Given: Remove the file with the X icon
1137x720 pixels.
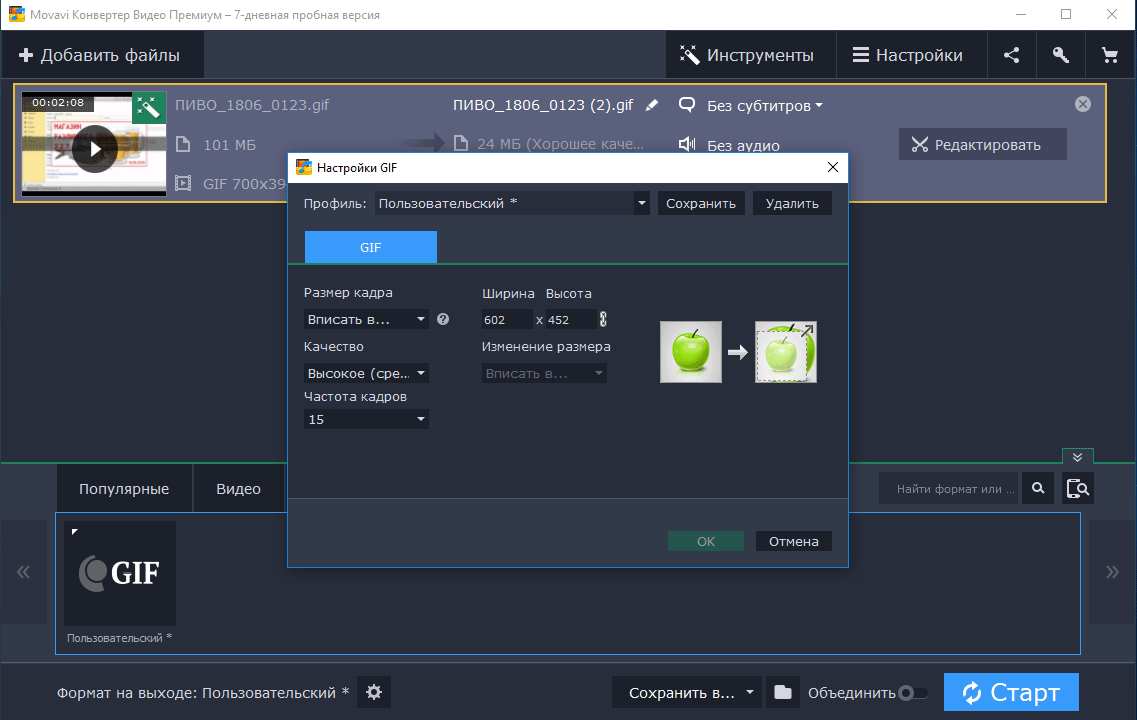Looking at the screenshot, I should pyautogui.click(x=1083, y=104).
